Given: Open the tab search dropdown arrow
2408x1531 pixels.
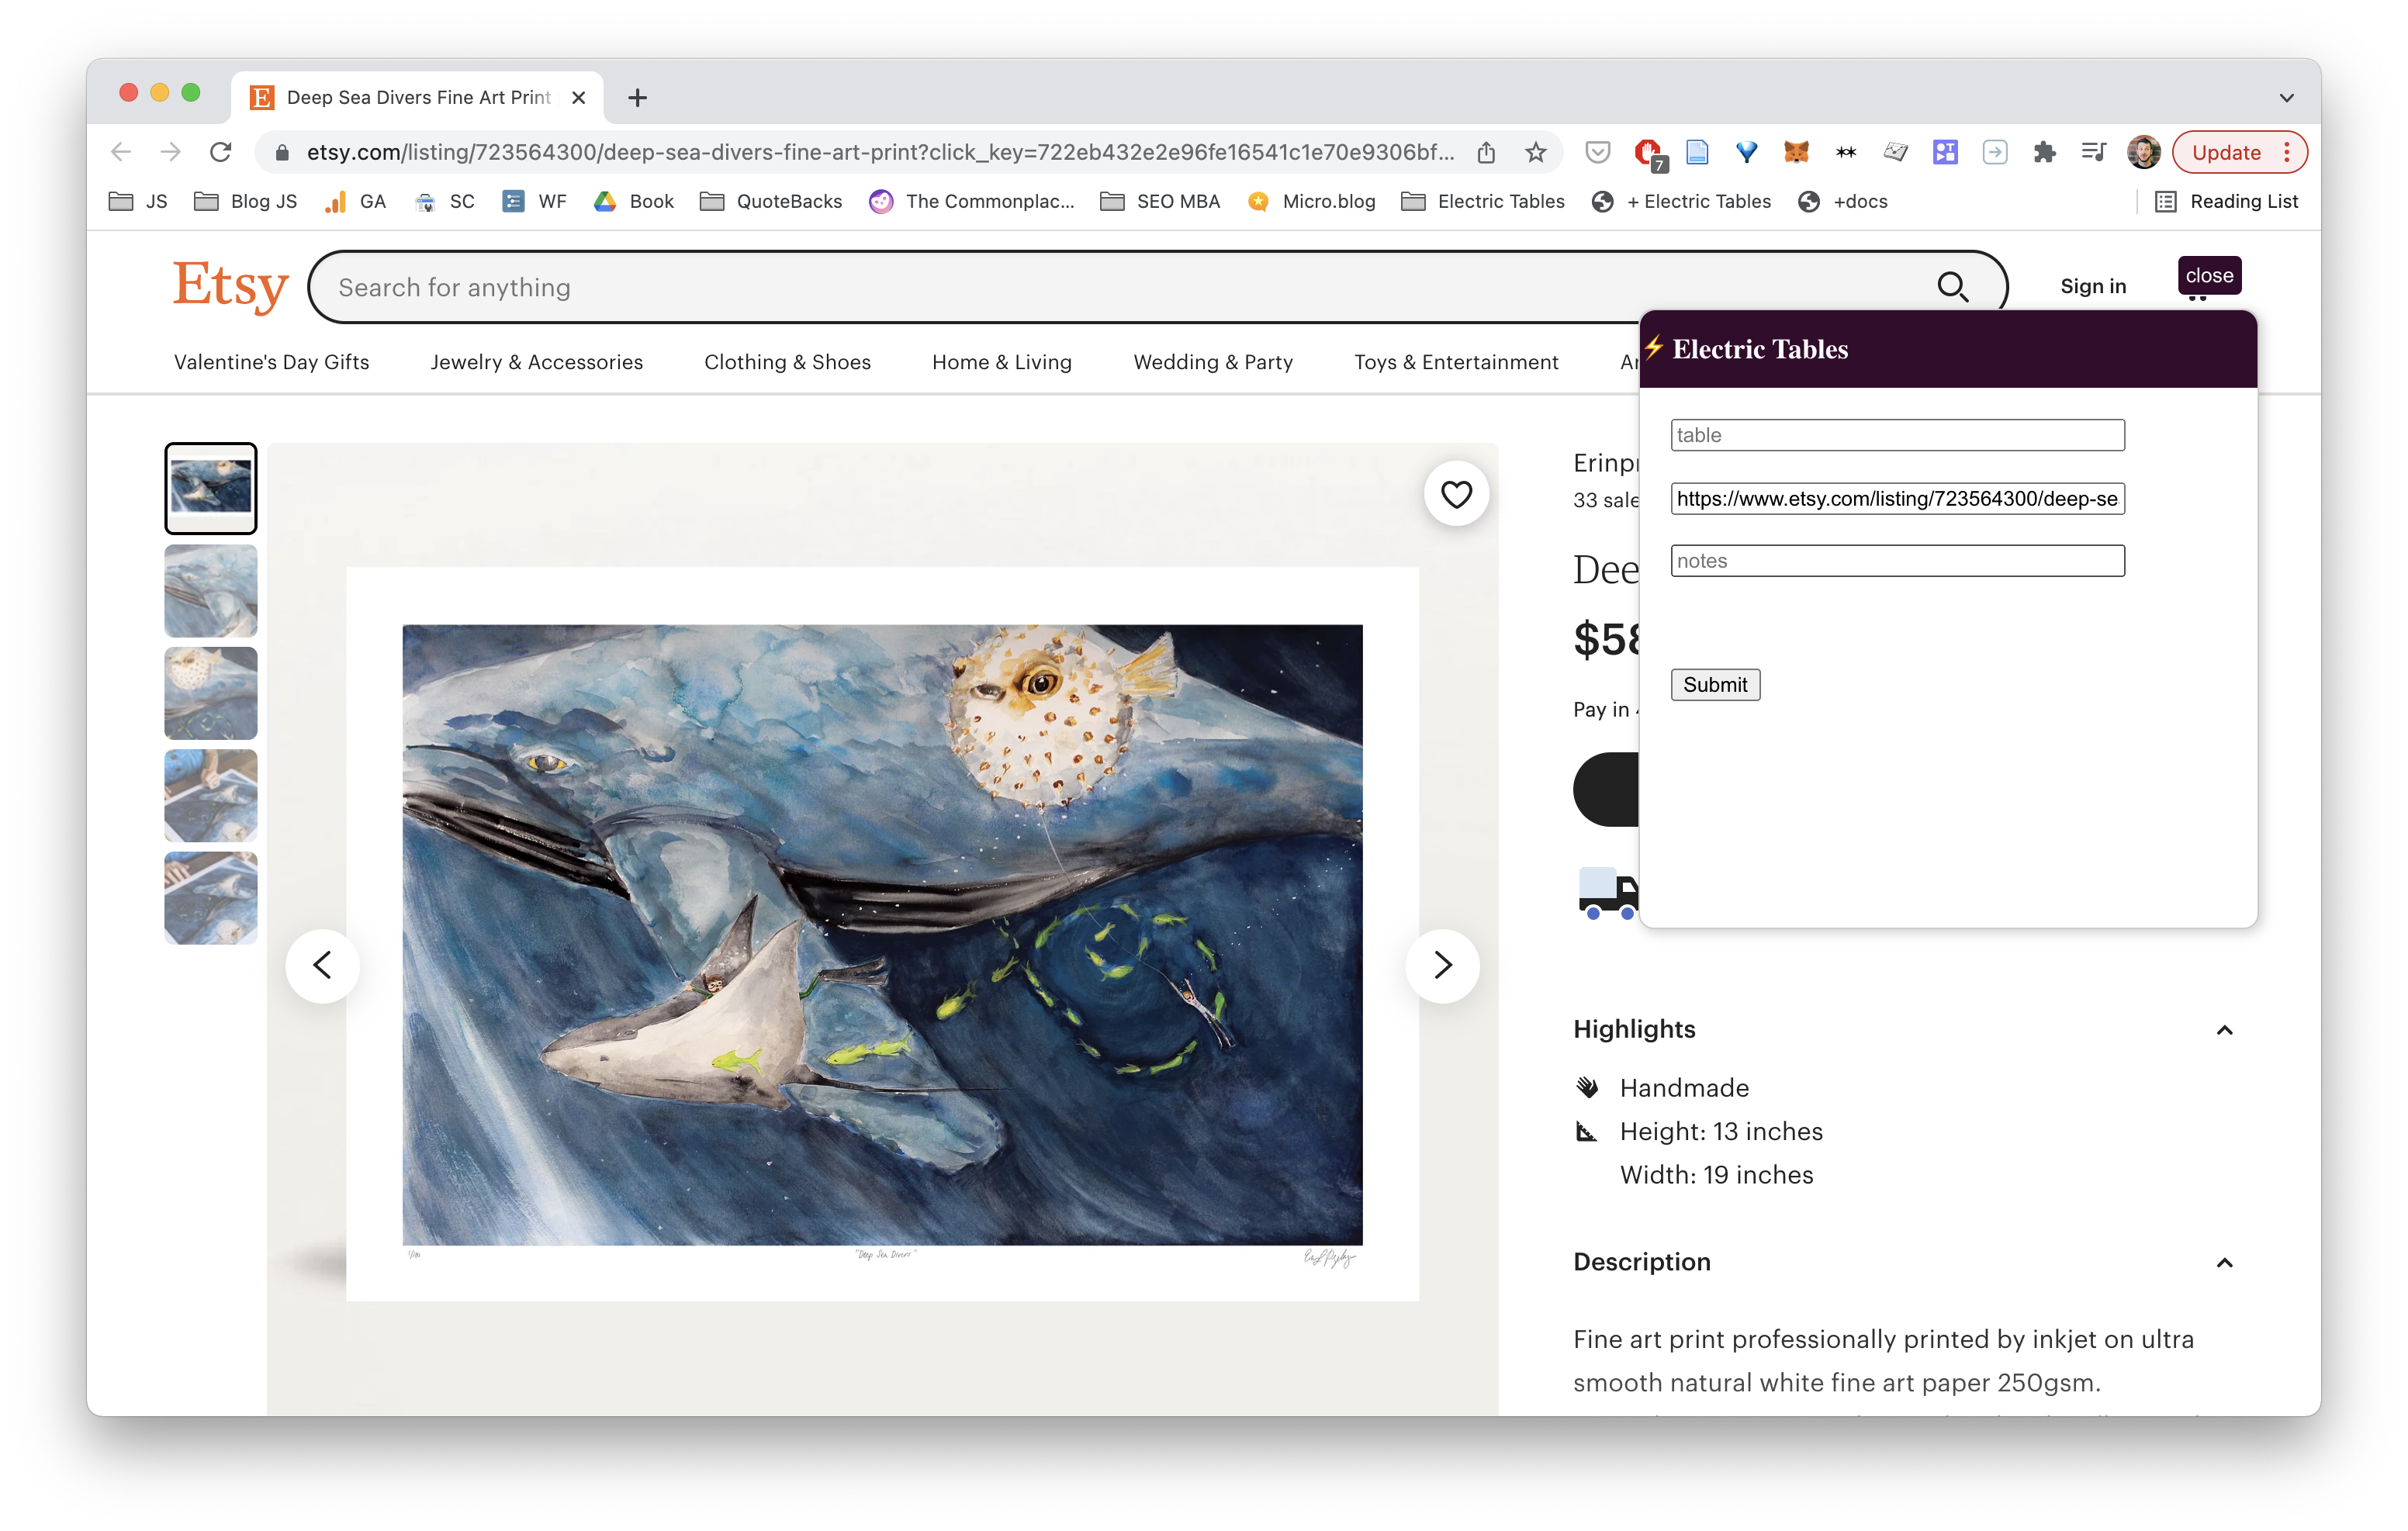Looking at the screenshot, I should (x=2286, y=98).
